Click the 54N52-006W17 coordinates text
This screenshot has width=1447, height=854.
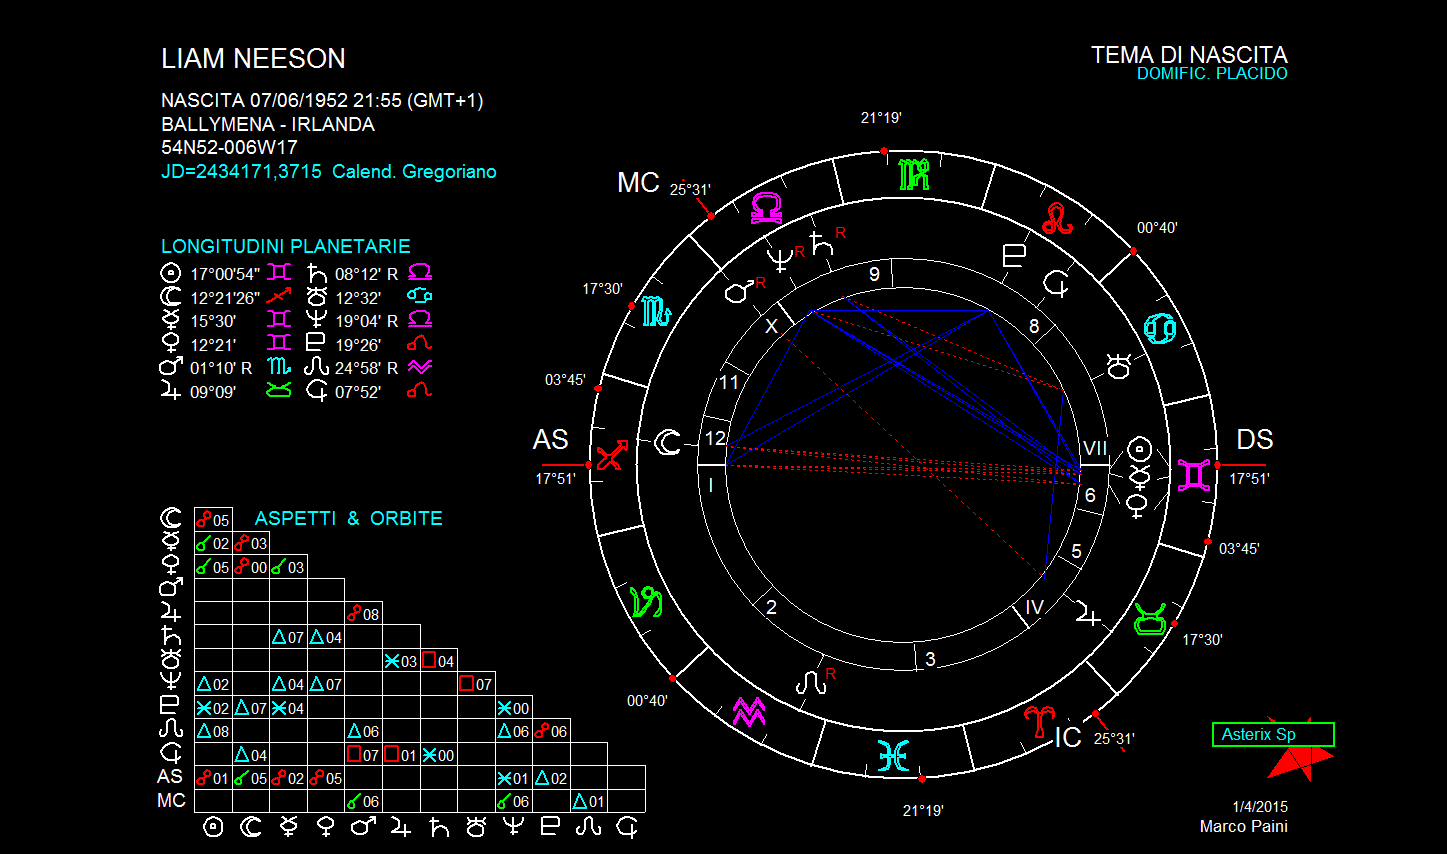pyautogui.click(x=229, y=148)
